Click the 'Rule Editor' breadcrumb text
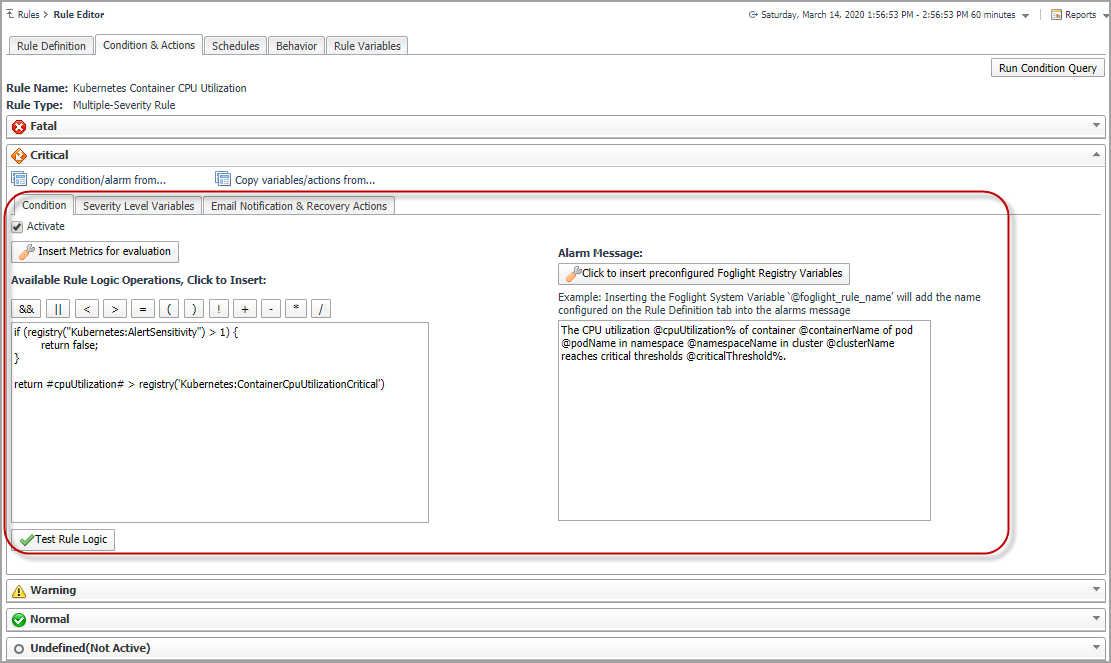 pos(79,14)
